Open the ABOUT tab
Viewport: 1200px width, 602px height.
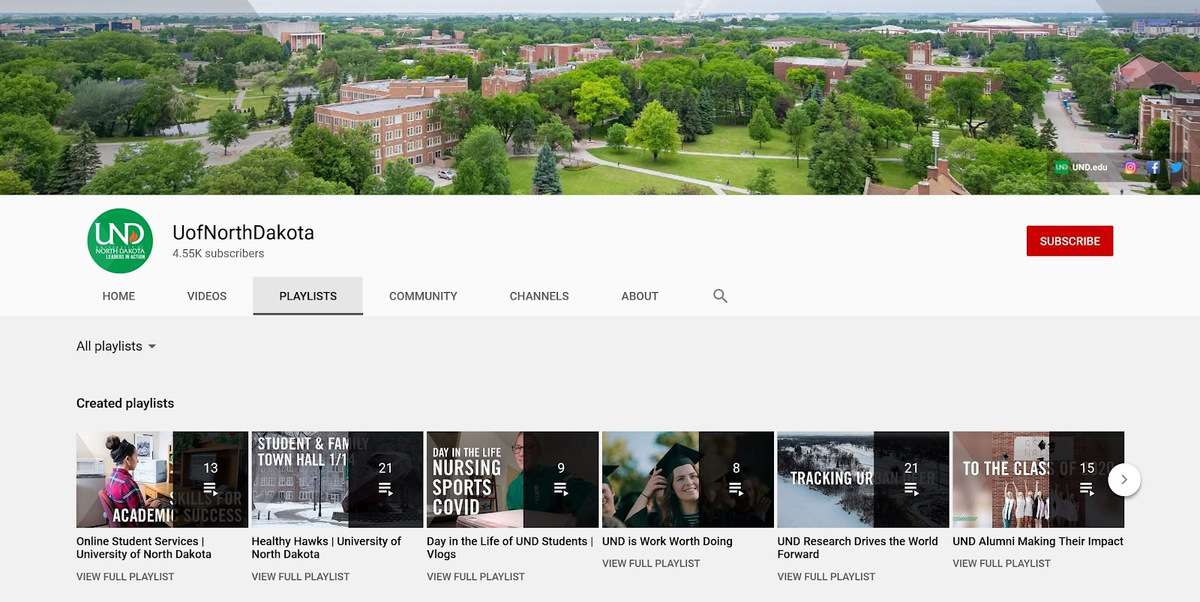(639, 296)
